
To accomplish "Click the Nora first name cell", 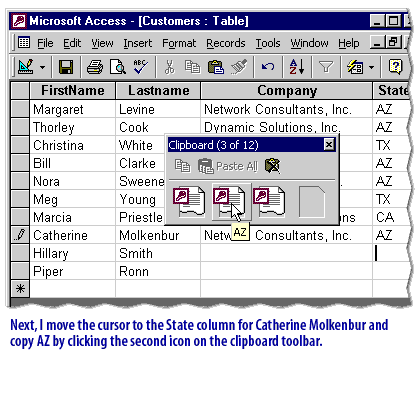I will [x=73, y=181].
